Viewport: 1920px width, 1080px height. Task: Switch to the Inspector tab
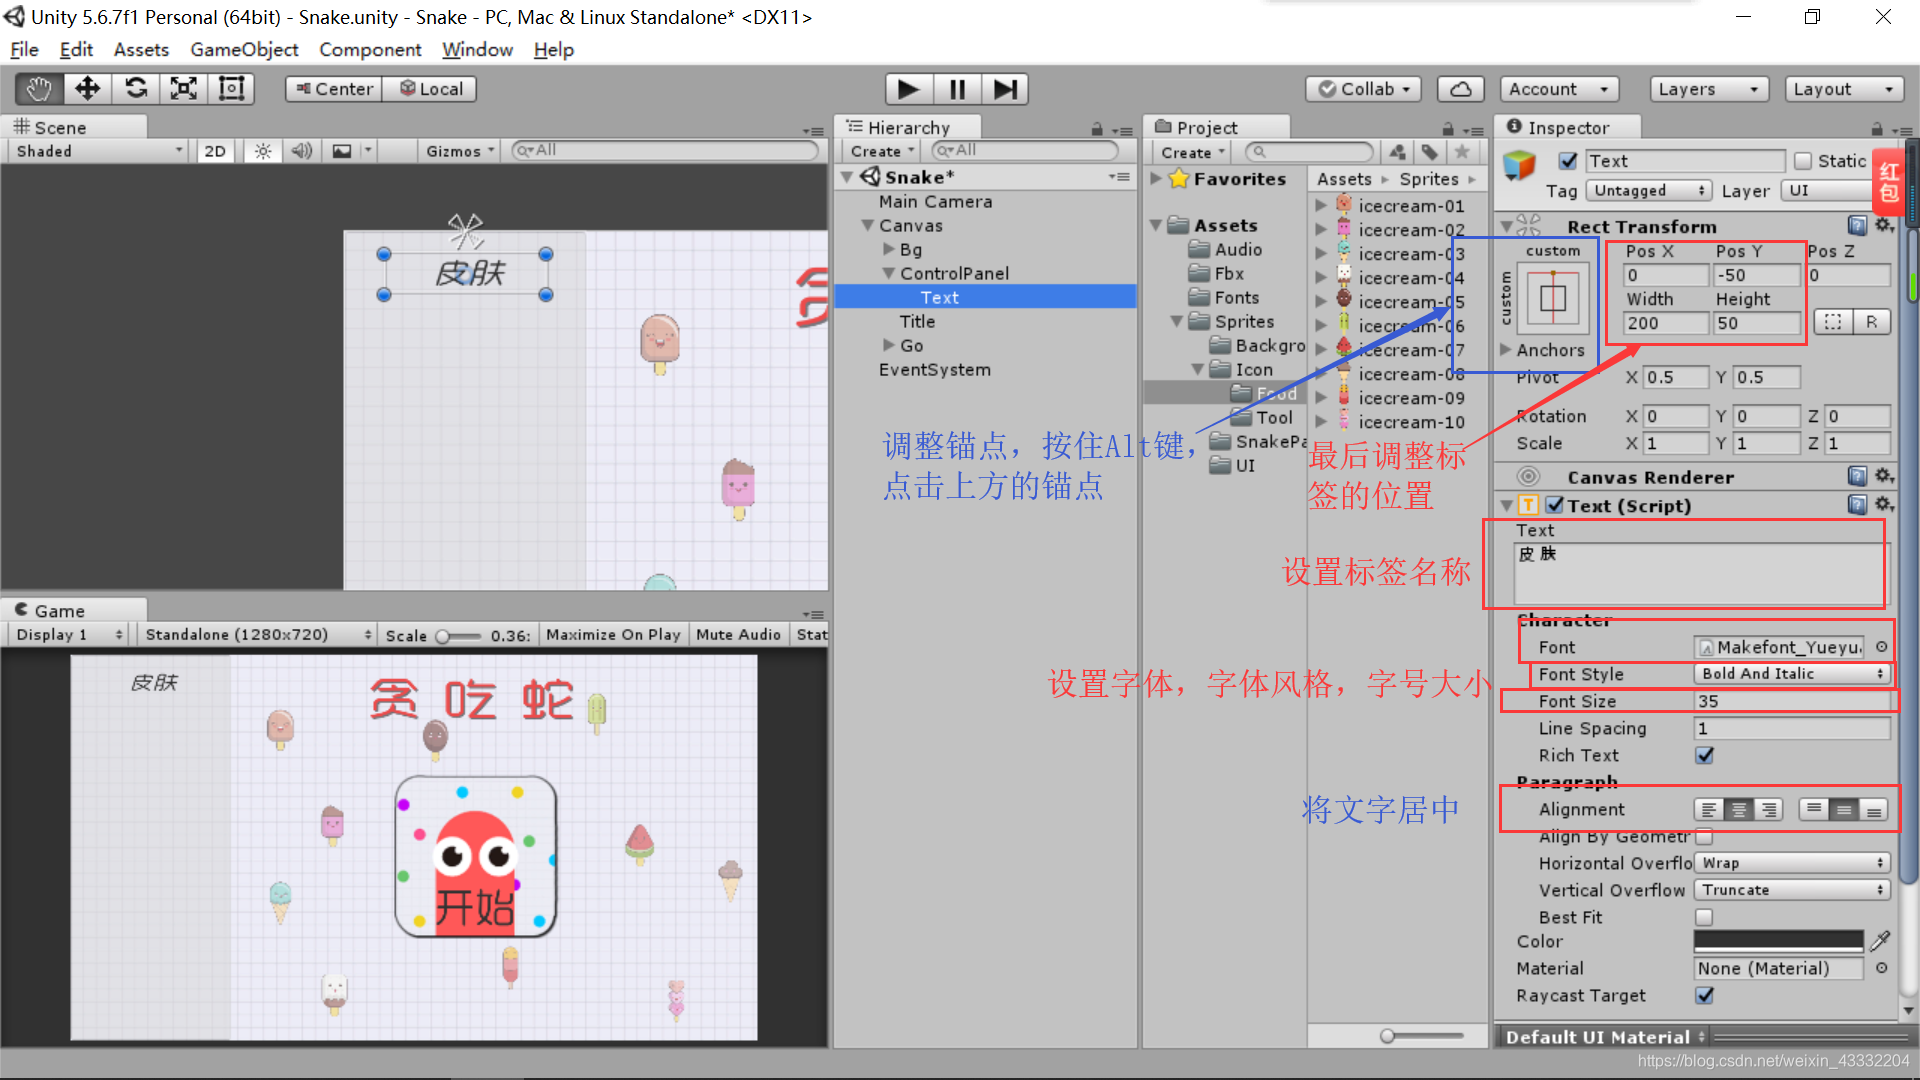1566,127
